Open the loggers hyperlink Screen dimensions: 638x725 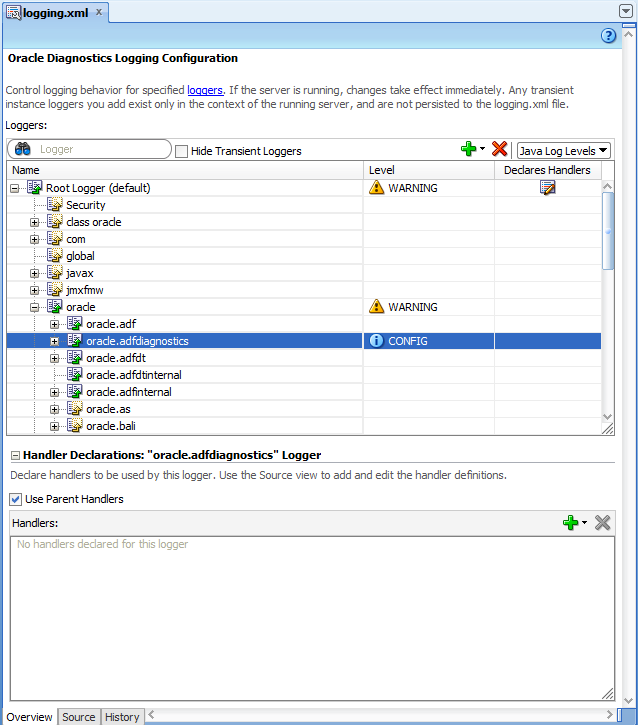coord(205,90)
